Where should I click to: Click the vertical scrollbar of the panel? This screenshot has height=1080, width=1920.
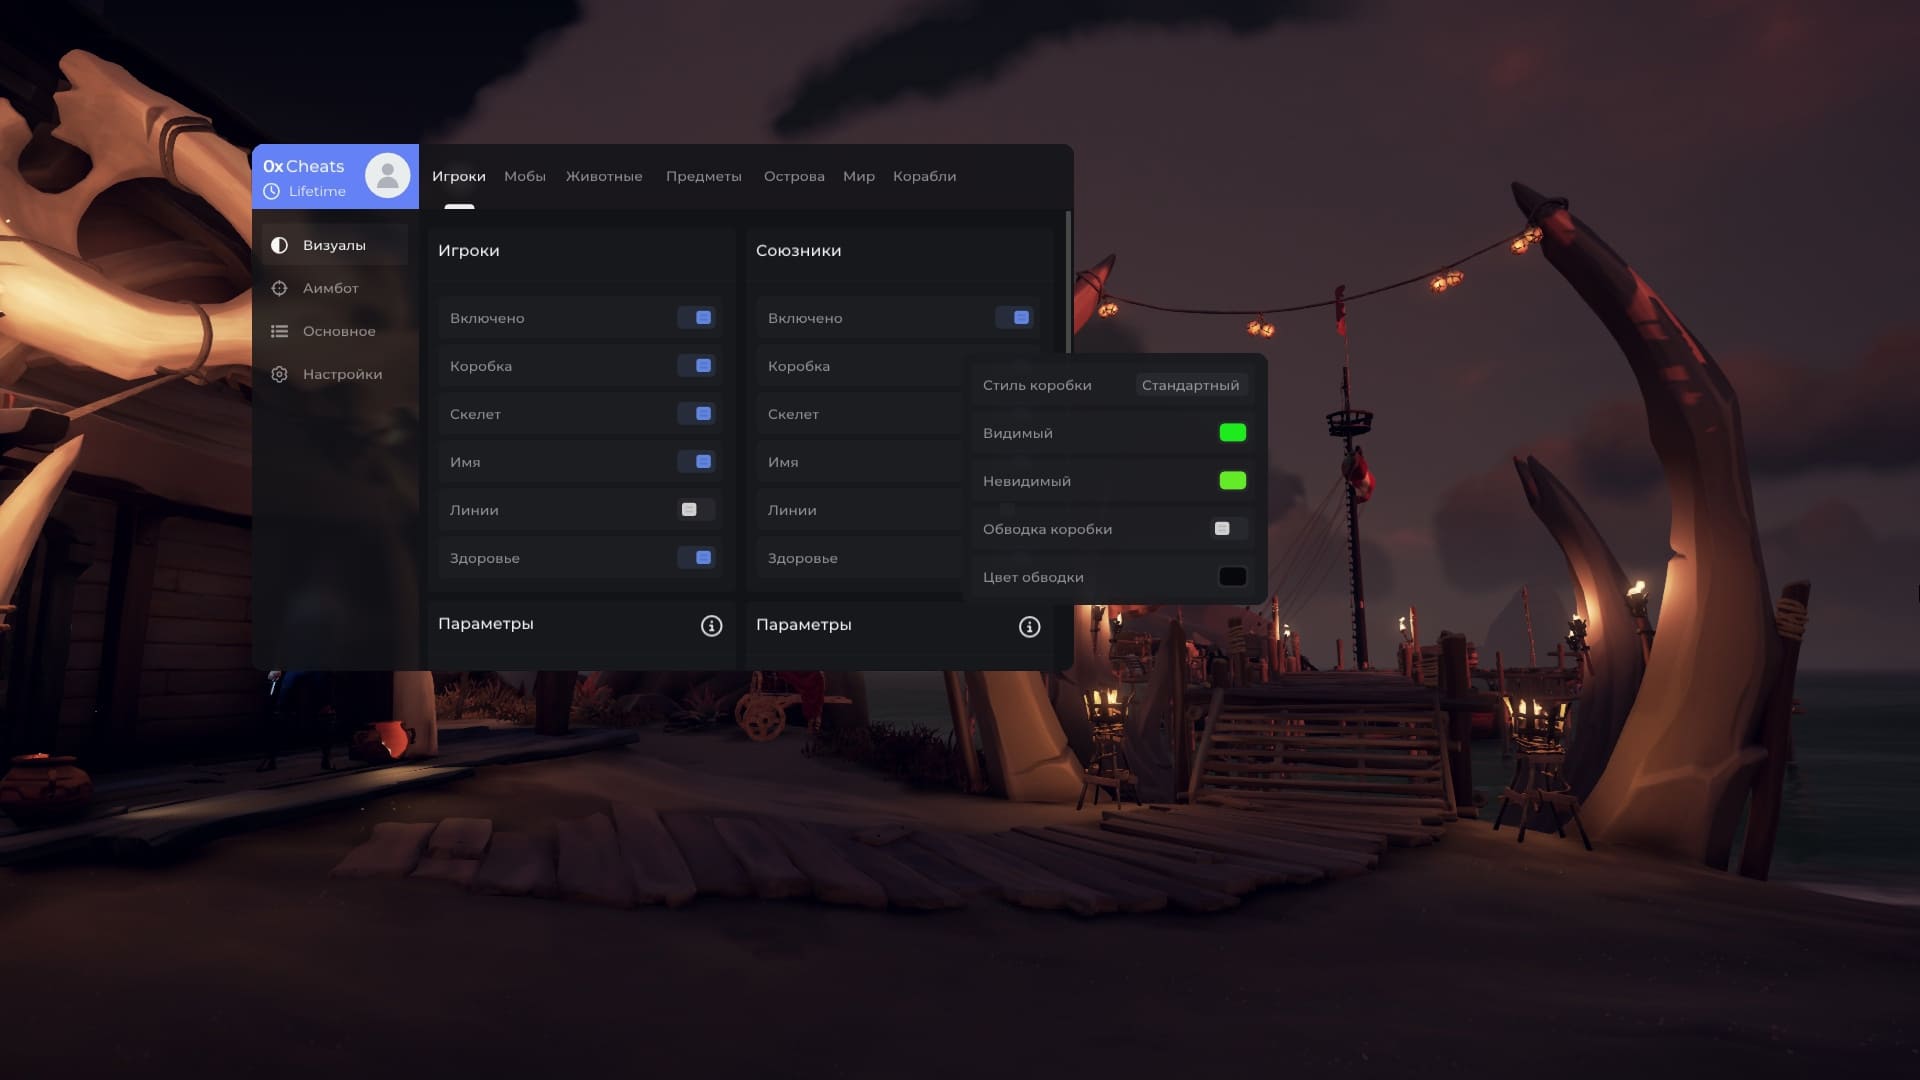[x=1069, y=282]
